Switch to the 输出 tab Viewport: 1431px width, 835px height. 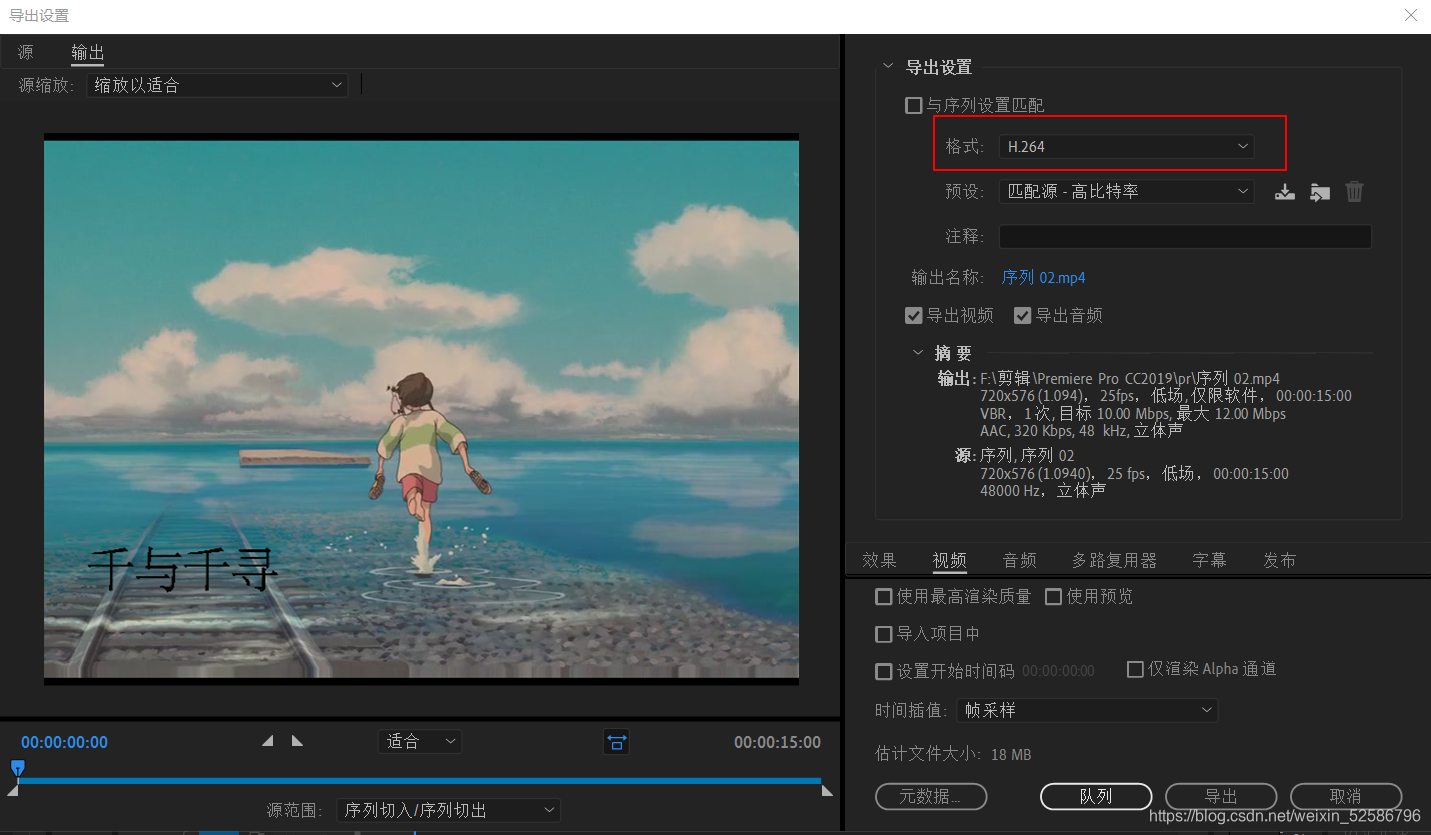(88, 52)
